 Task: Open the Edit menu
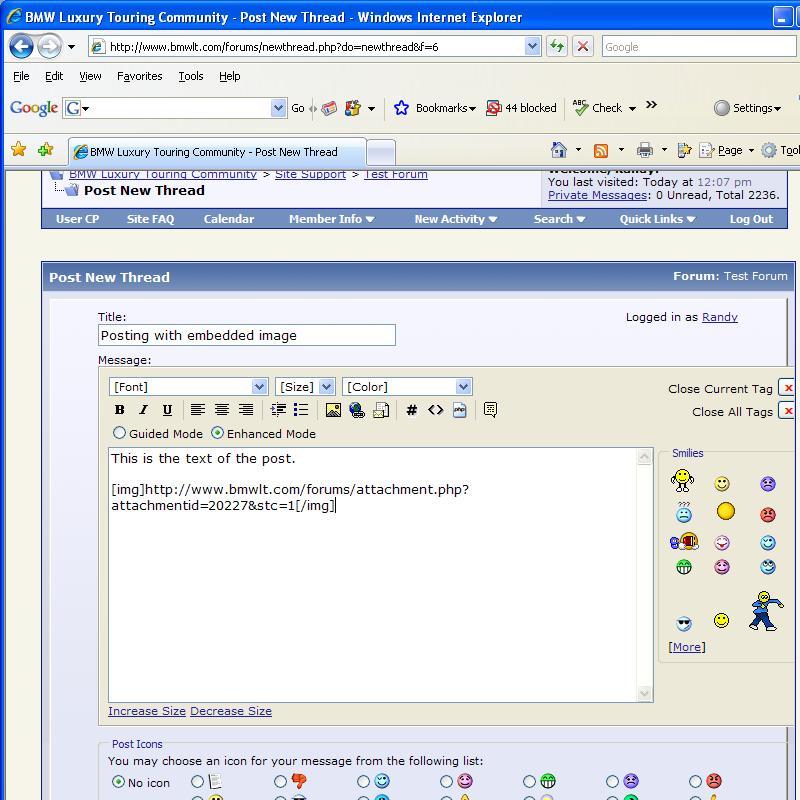[54, 76]
